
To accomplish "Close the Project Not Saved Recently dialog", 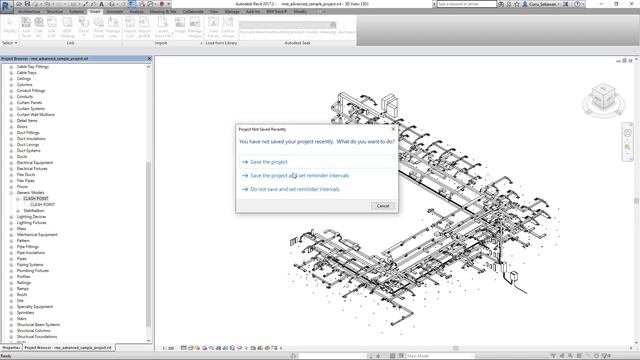I will 393,129.
